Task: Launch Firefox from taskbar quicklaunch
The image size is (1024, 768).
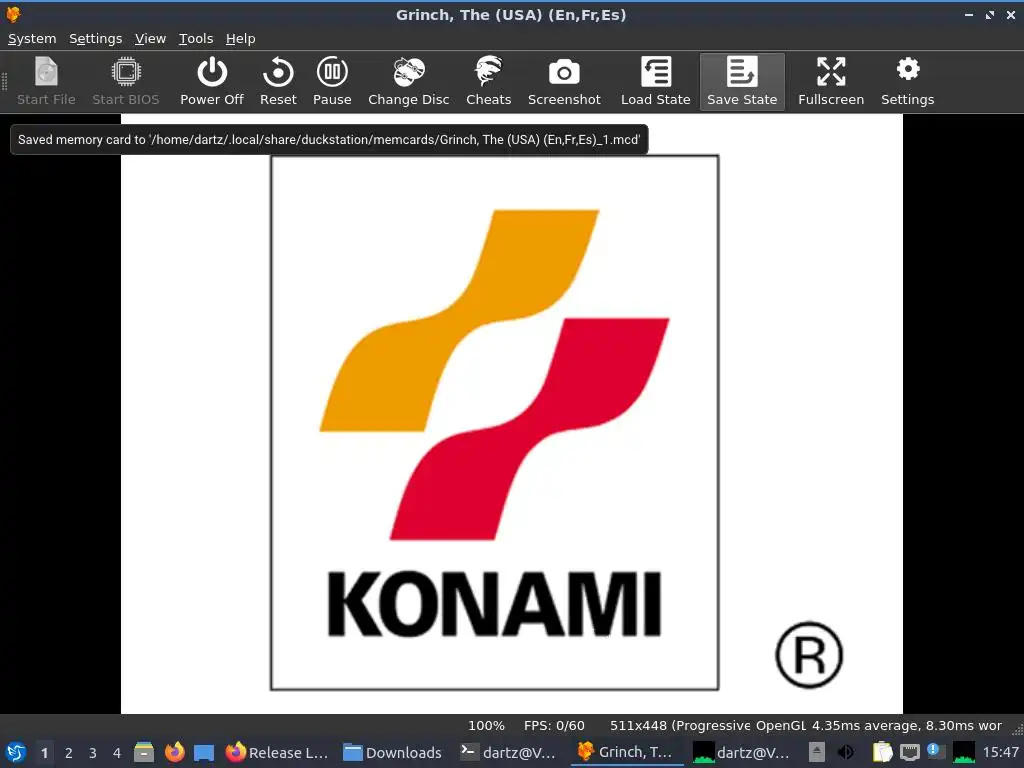Action: [x=174, y=752]
